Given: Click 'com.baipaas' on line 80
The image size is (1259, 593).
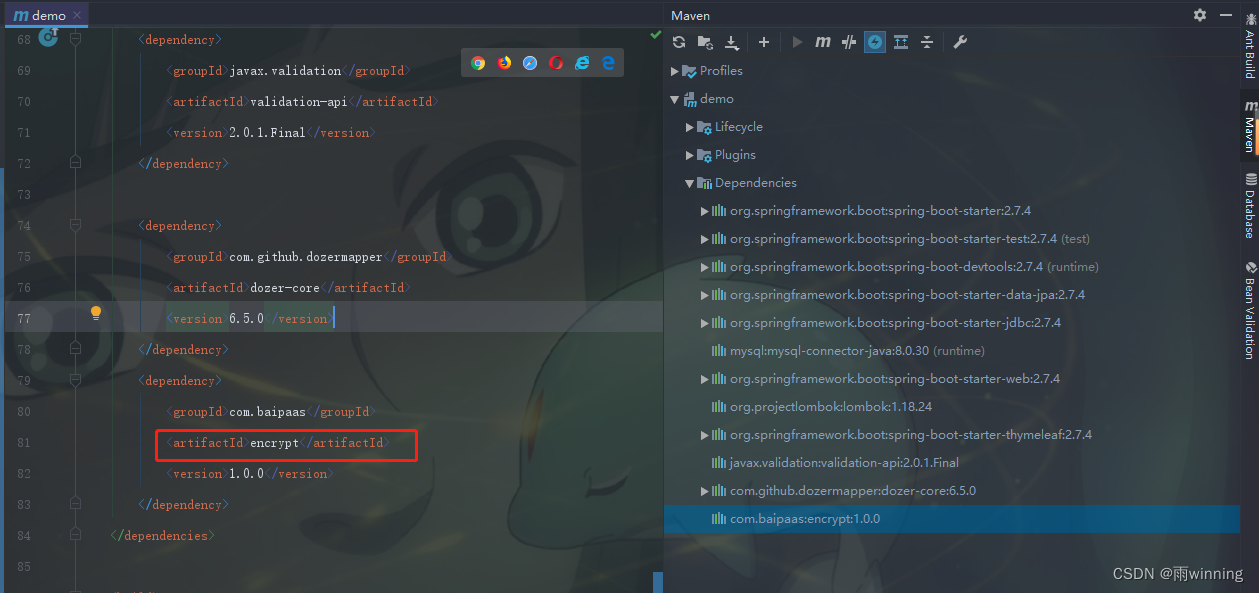Looking at the screenshot, I should click(x=267, y=412).
